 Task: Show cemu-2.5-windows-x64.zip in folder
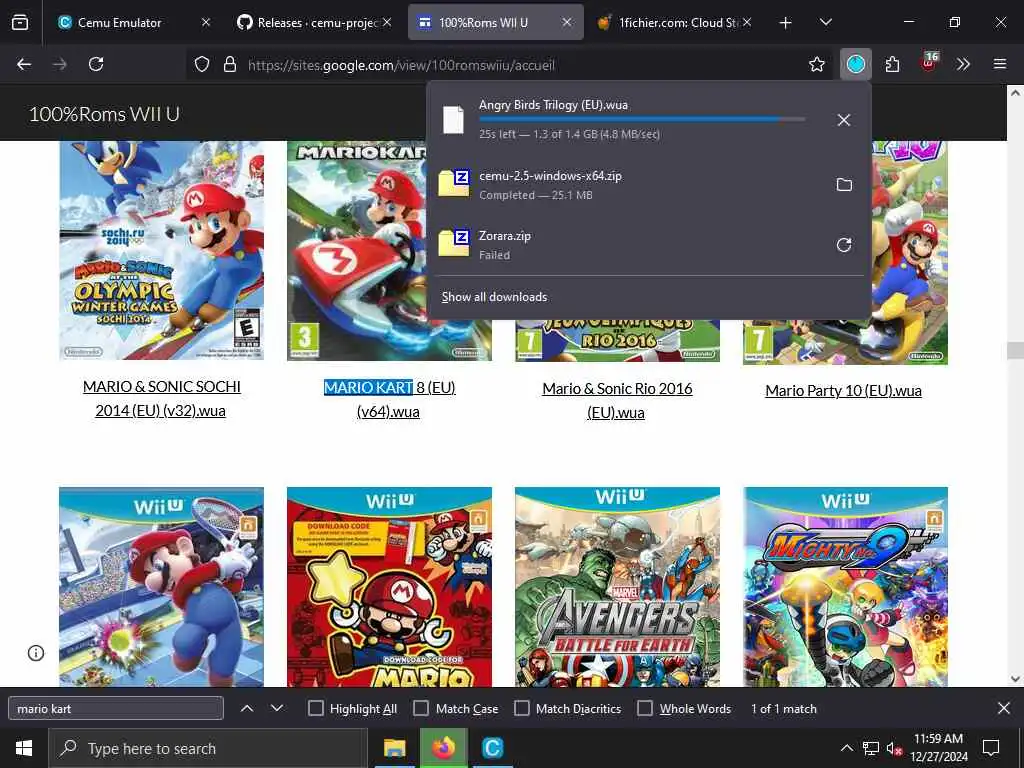click(x=844, y=185)
